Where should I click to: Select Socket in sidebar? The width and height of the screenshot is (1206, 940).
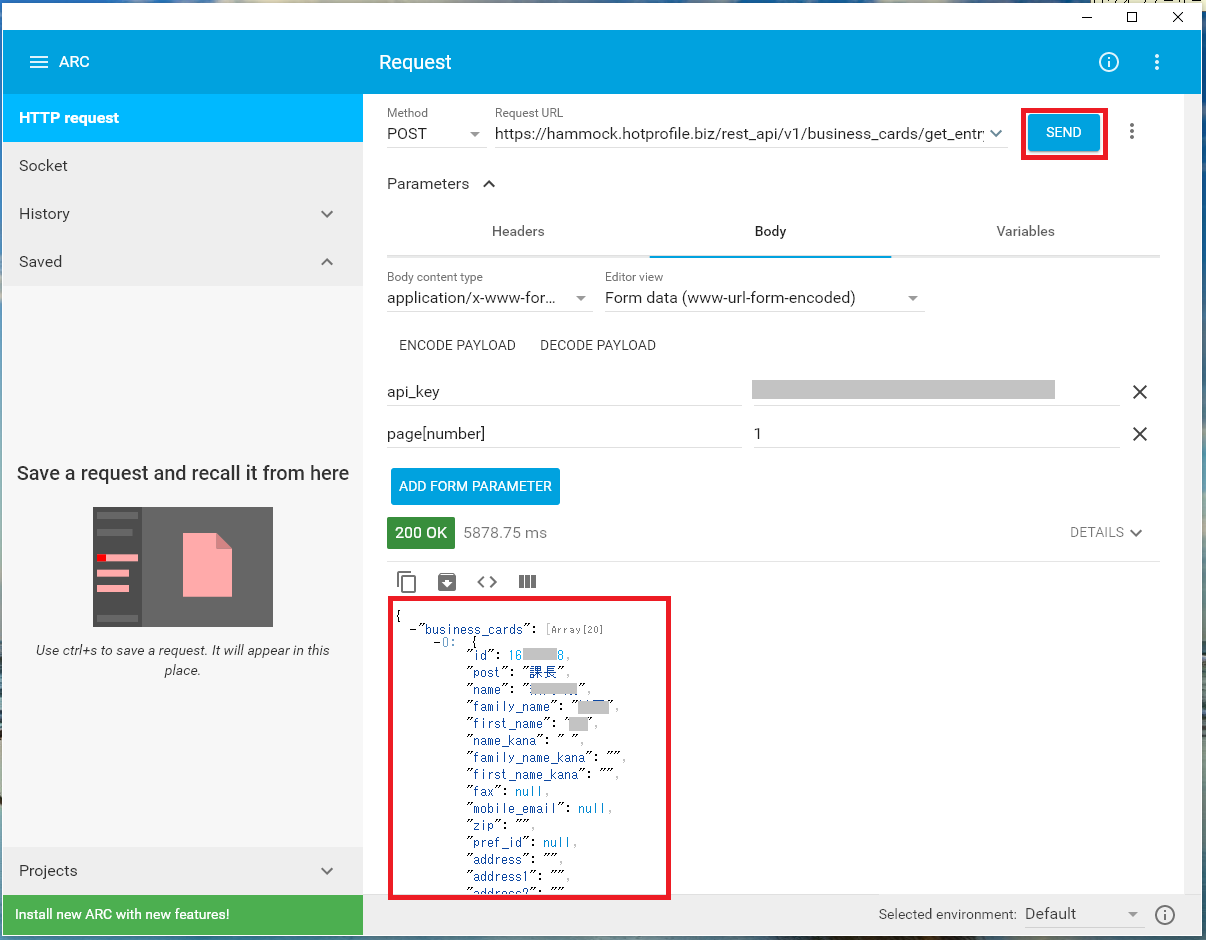pyautogui.click(x=183, y=166)
